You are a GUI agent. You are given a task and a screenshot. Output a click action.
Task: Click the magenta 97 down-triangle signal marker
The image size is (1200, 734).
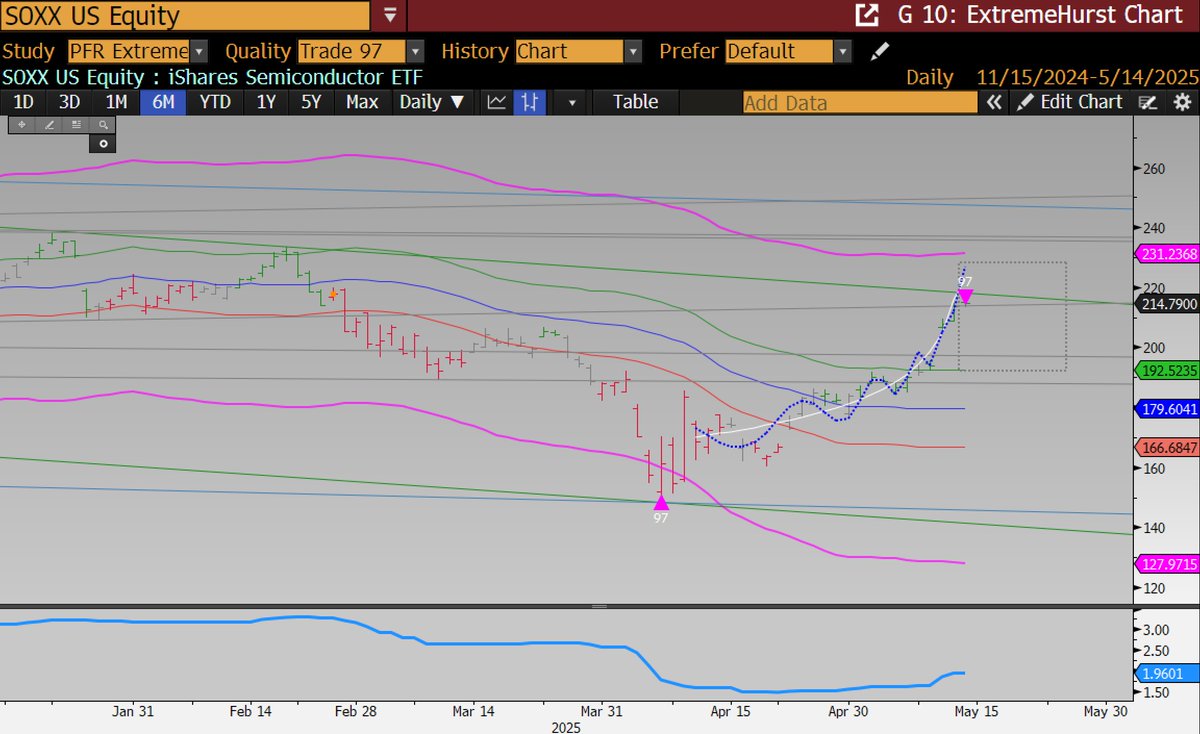click(966, 295)
